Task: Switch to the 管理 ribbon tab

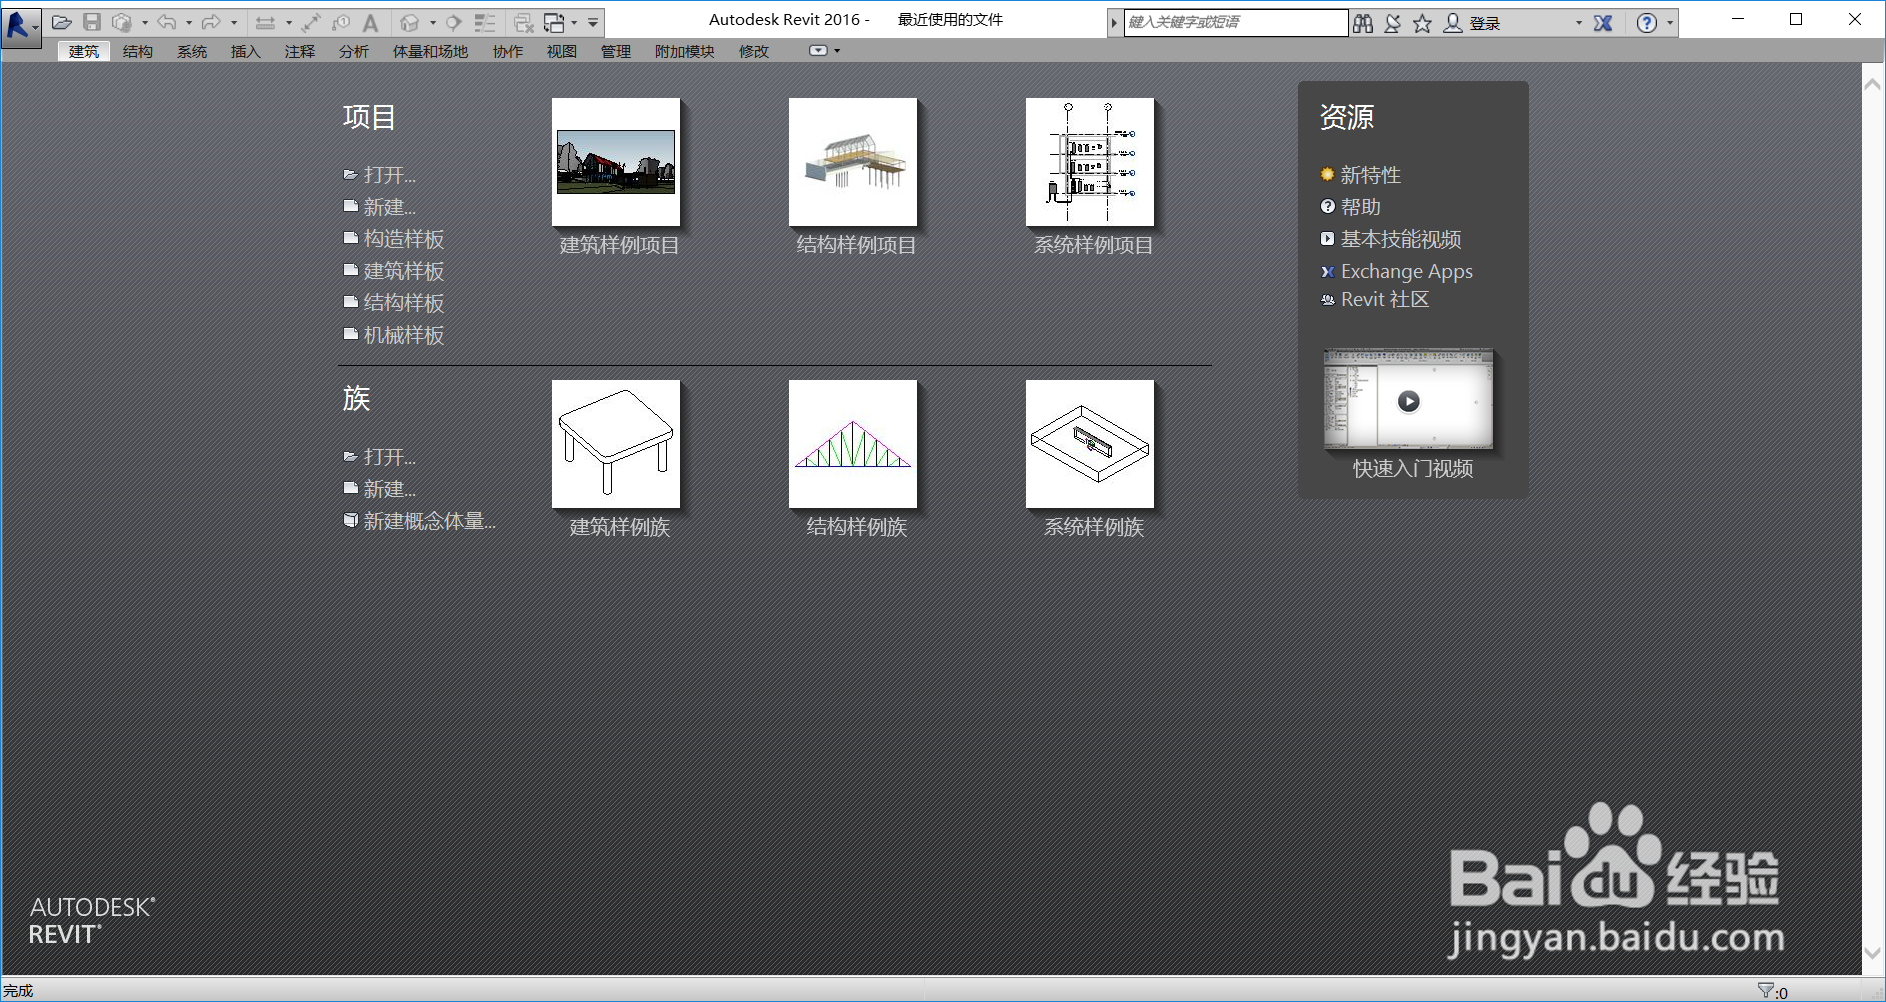Action: click(x=616, y=52)
